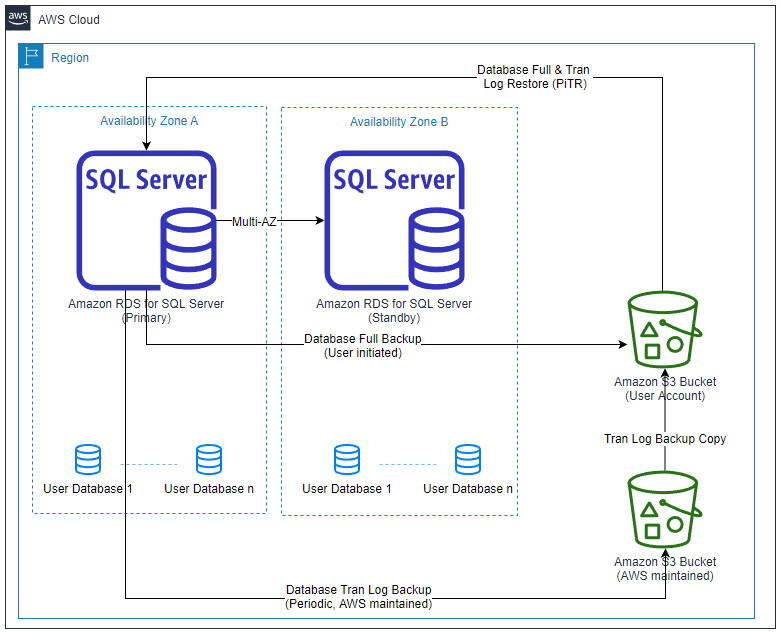Click the Region label text

[x=70, y=58]
